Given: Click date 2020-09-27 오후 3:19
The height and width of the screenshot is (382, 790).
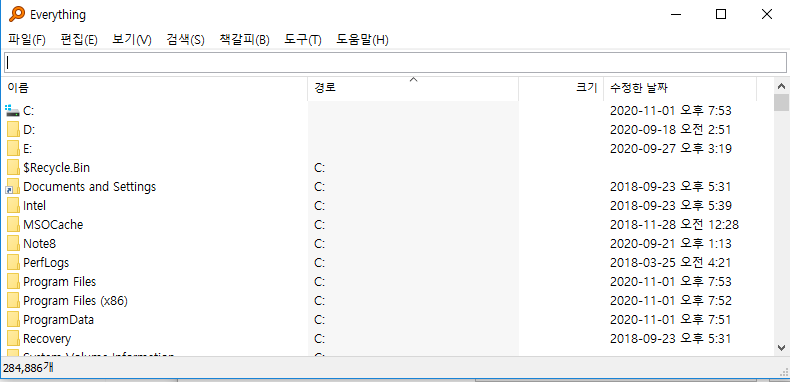Looking at the screenshot, I should [671, 149].
